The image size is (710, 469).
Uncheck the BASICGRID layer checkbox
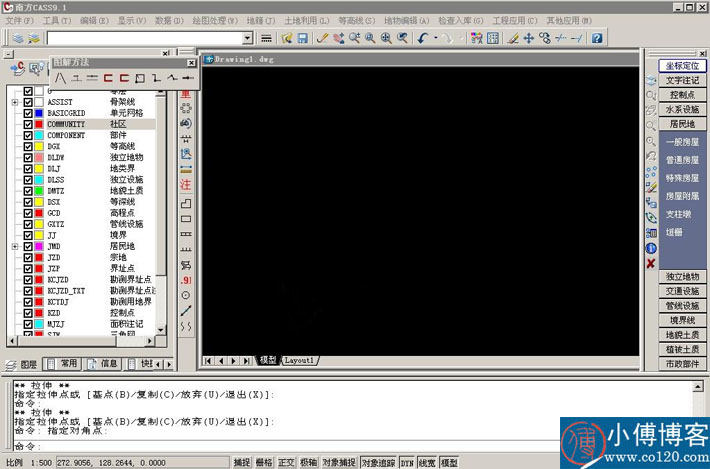[x=28, y=113]
